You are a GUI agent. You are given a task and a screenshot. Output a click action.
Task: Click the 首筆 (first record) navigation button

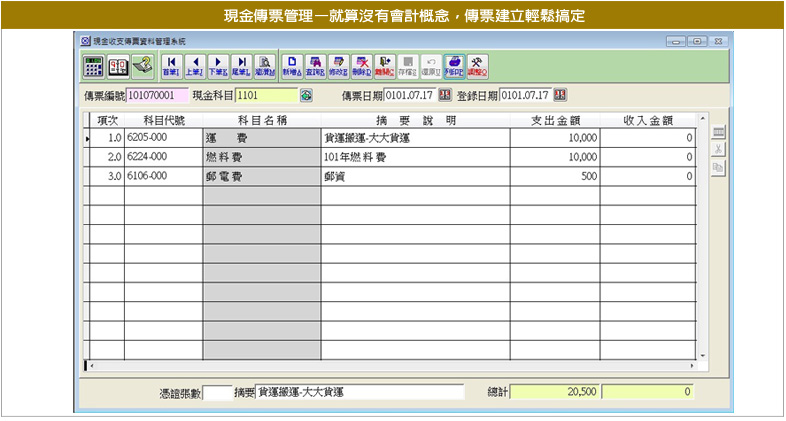click(169, 66)
